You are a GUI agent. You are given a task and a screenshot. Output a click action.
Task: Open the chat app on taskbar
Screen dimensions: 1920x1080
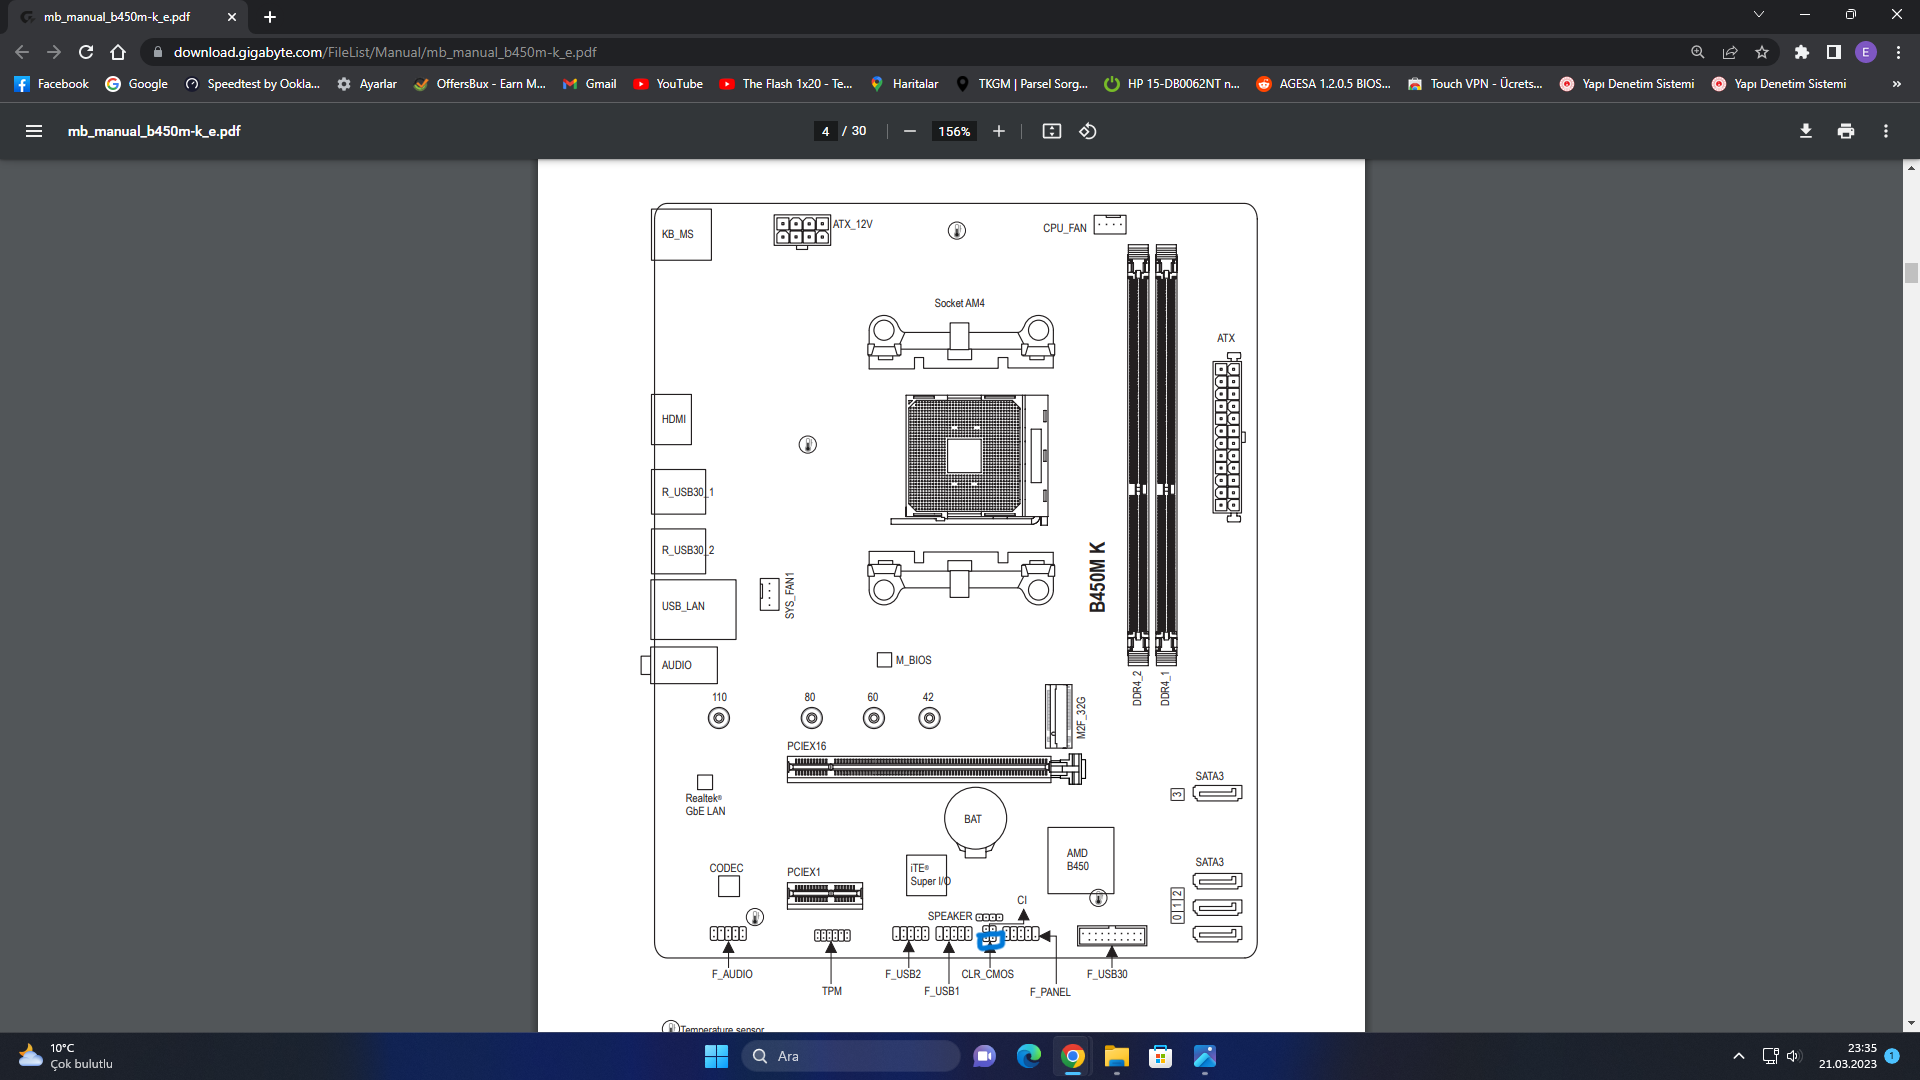[x=984, y=1056]
